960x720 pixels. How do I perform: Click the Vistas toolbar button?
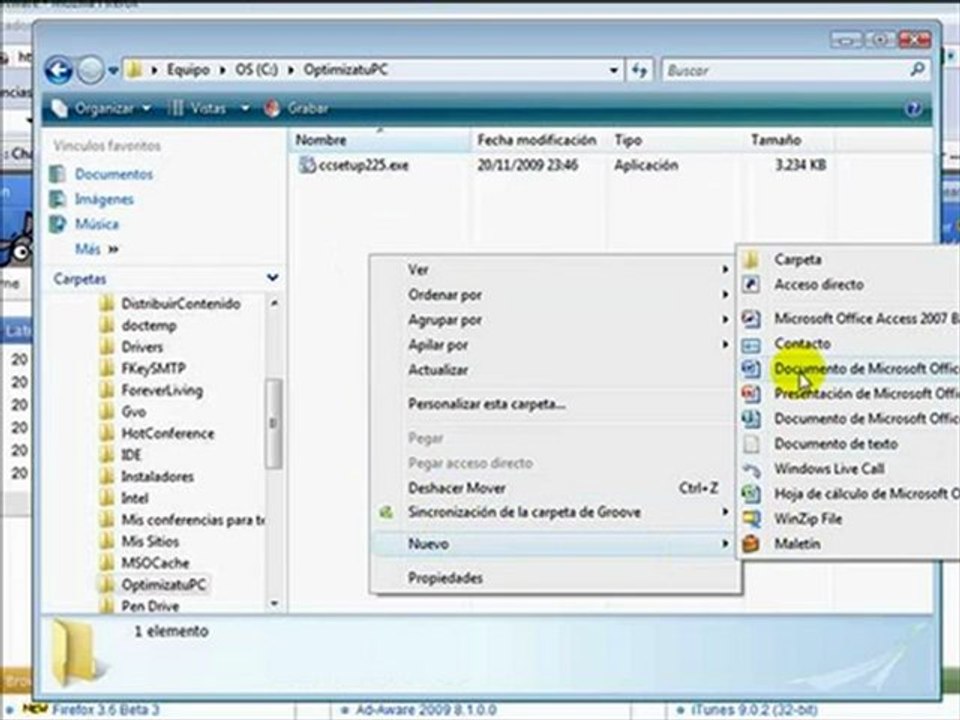(x=198, y=108)
